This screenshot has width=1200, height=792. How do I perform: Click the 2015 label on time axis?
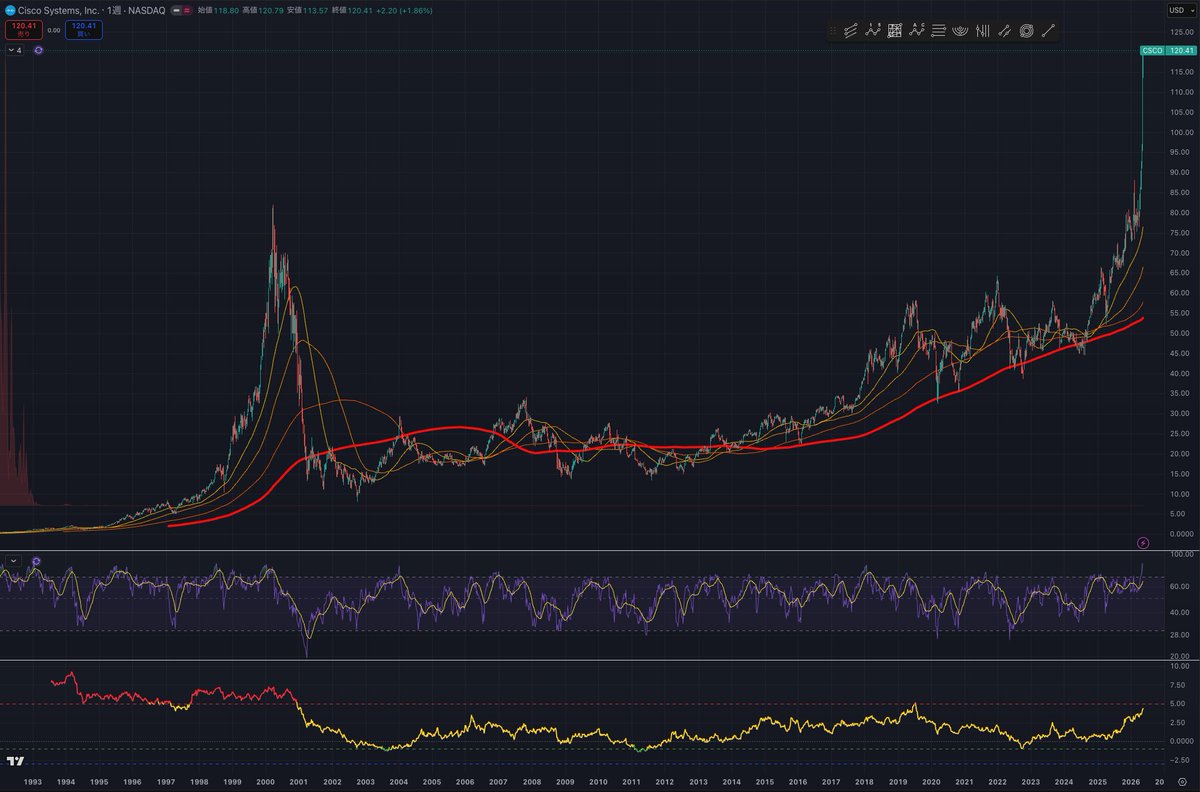tap(764, 782)
